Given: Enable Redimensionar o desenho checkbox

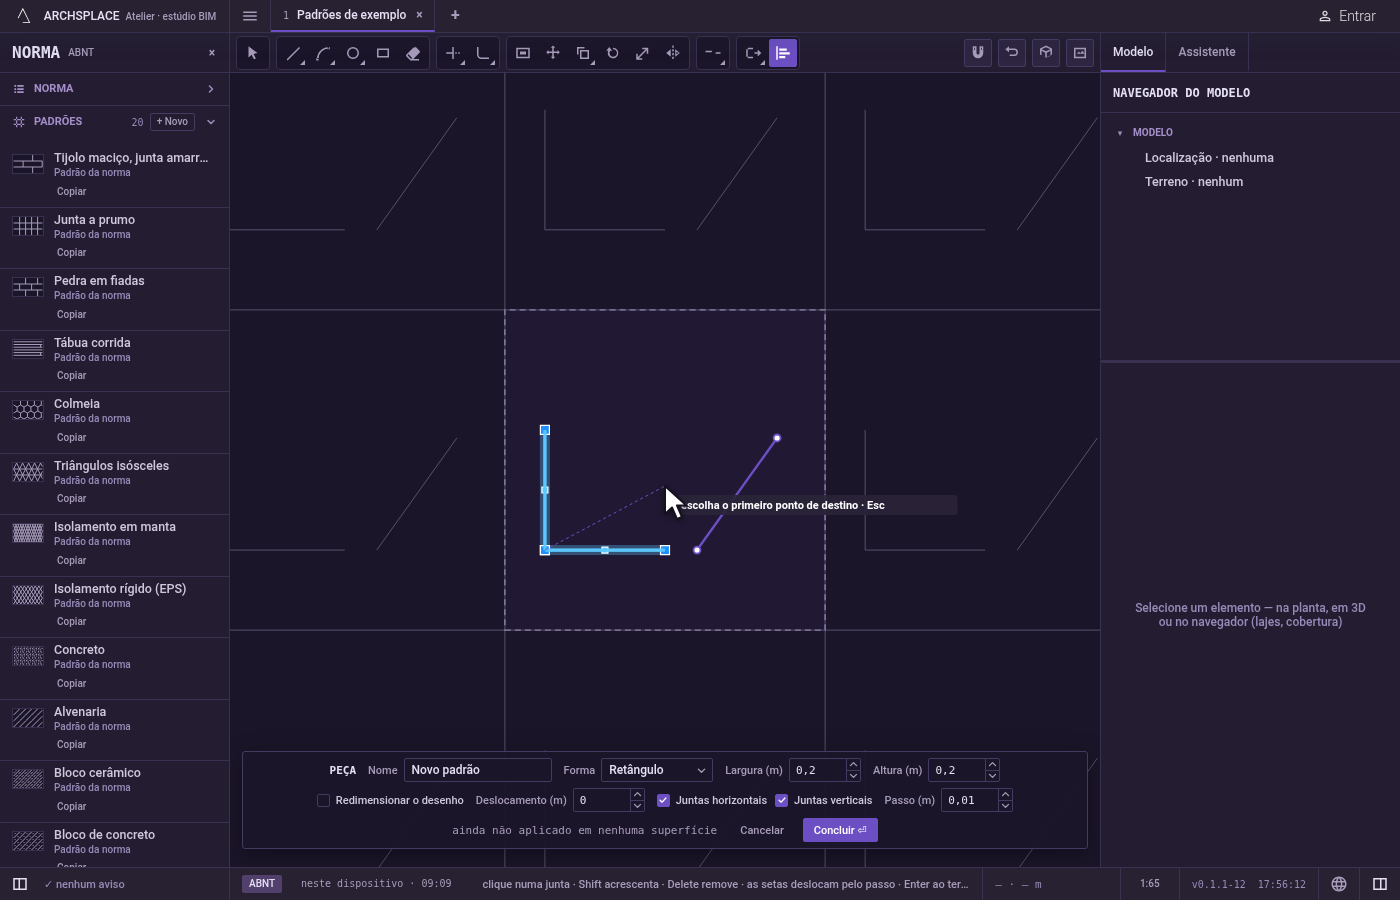Looking at the screenshot, I should [x=323, y=800].
